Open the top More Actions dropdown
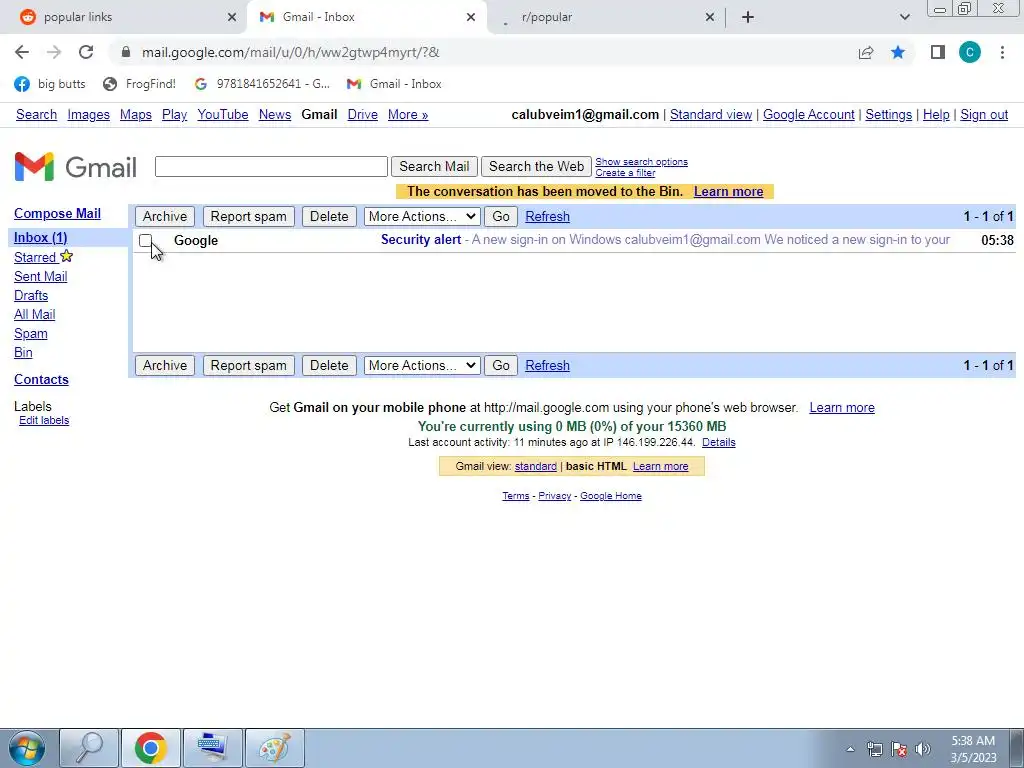This screenshot has height=768, width=1024. pos(422,216)
